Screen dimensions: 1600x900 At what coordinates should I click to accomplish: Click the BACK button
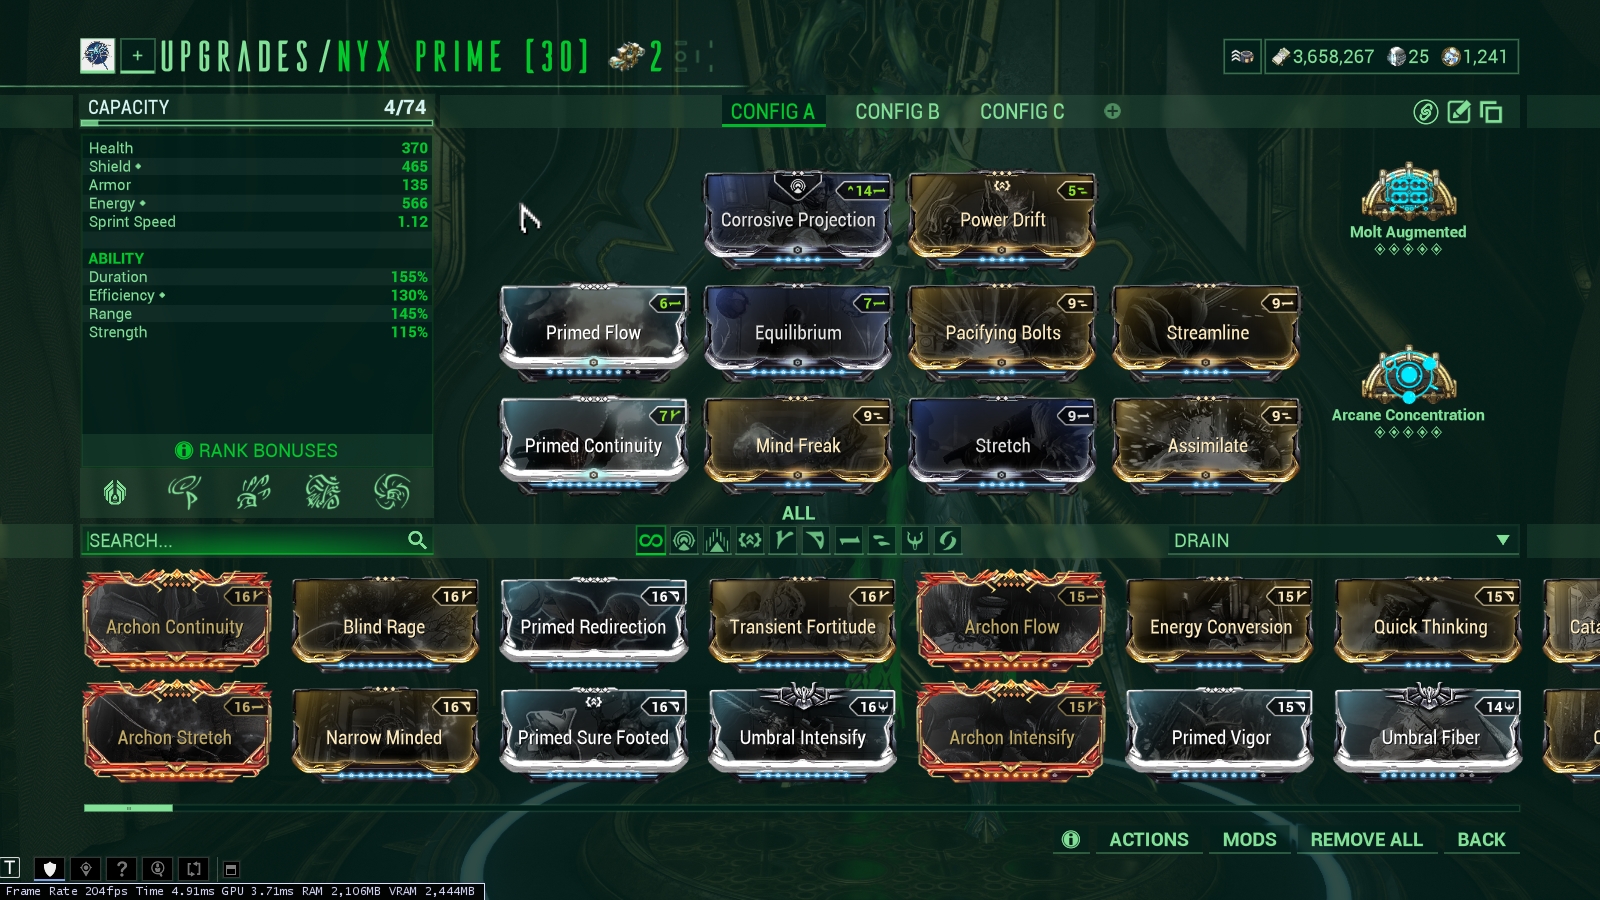click(1481, 840)
